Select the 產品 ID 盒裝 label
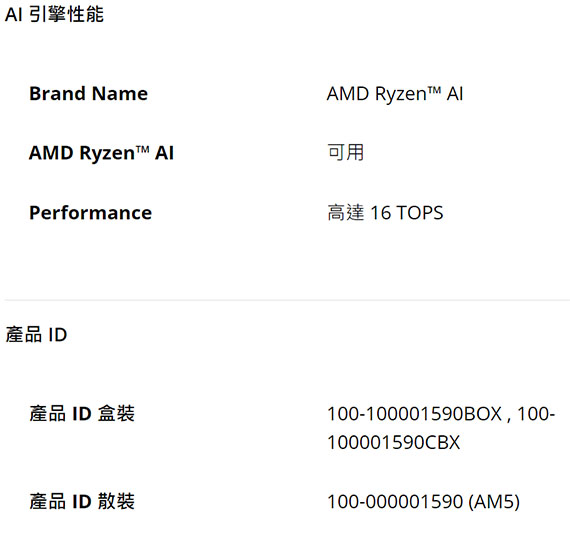The image size is (570, 543). (x=82, y=414)
